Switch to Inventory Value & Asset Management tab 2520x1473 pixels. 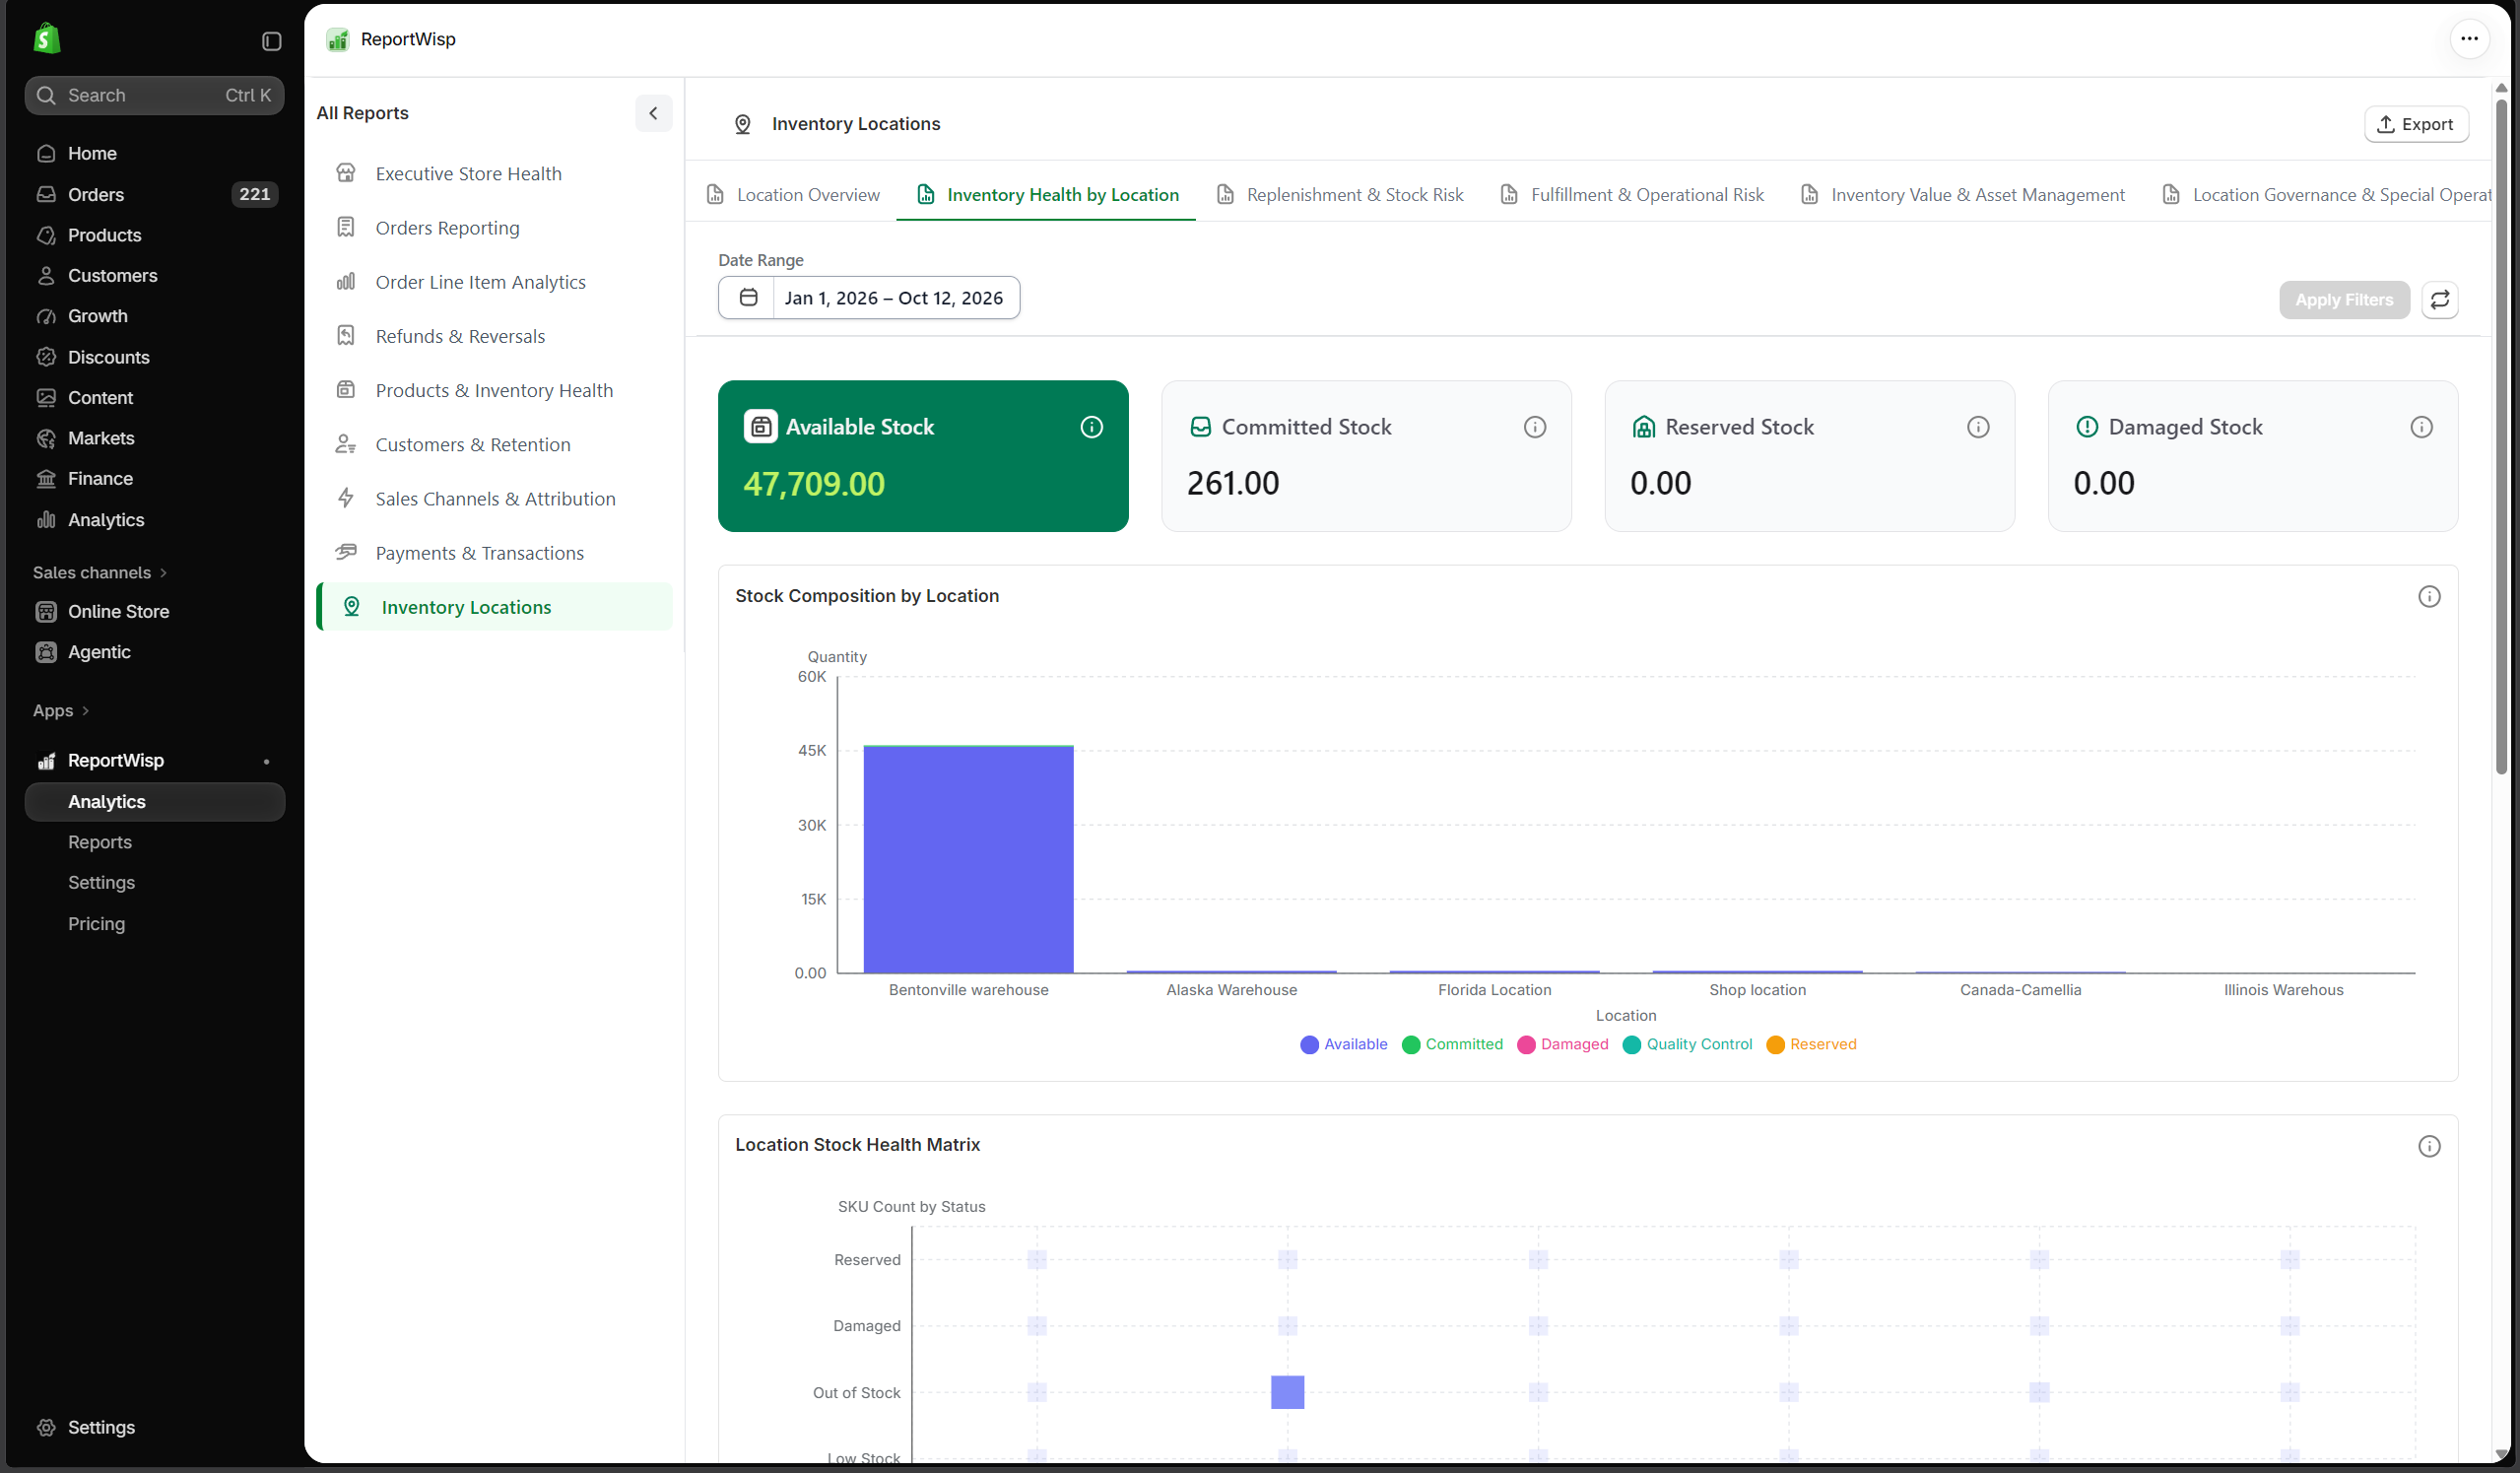(1962, 195)
